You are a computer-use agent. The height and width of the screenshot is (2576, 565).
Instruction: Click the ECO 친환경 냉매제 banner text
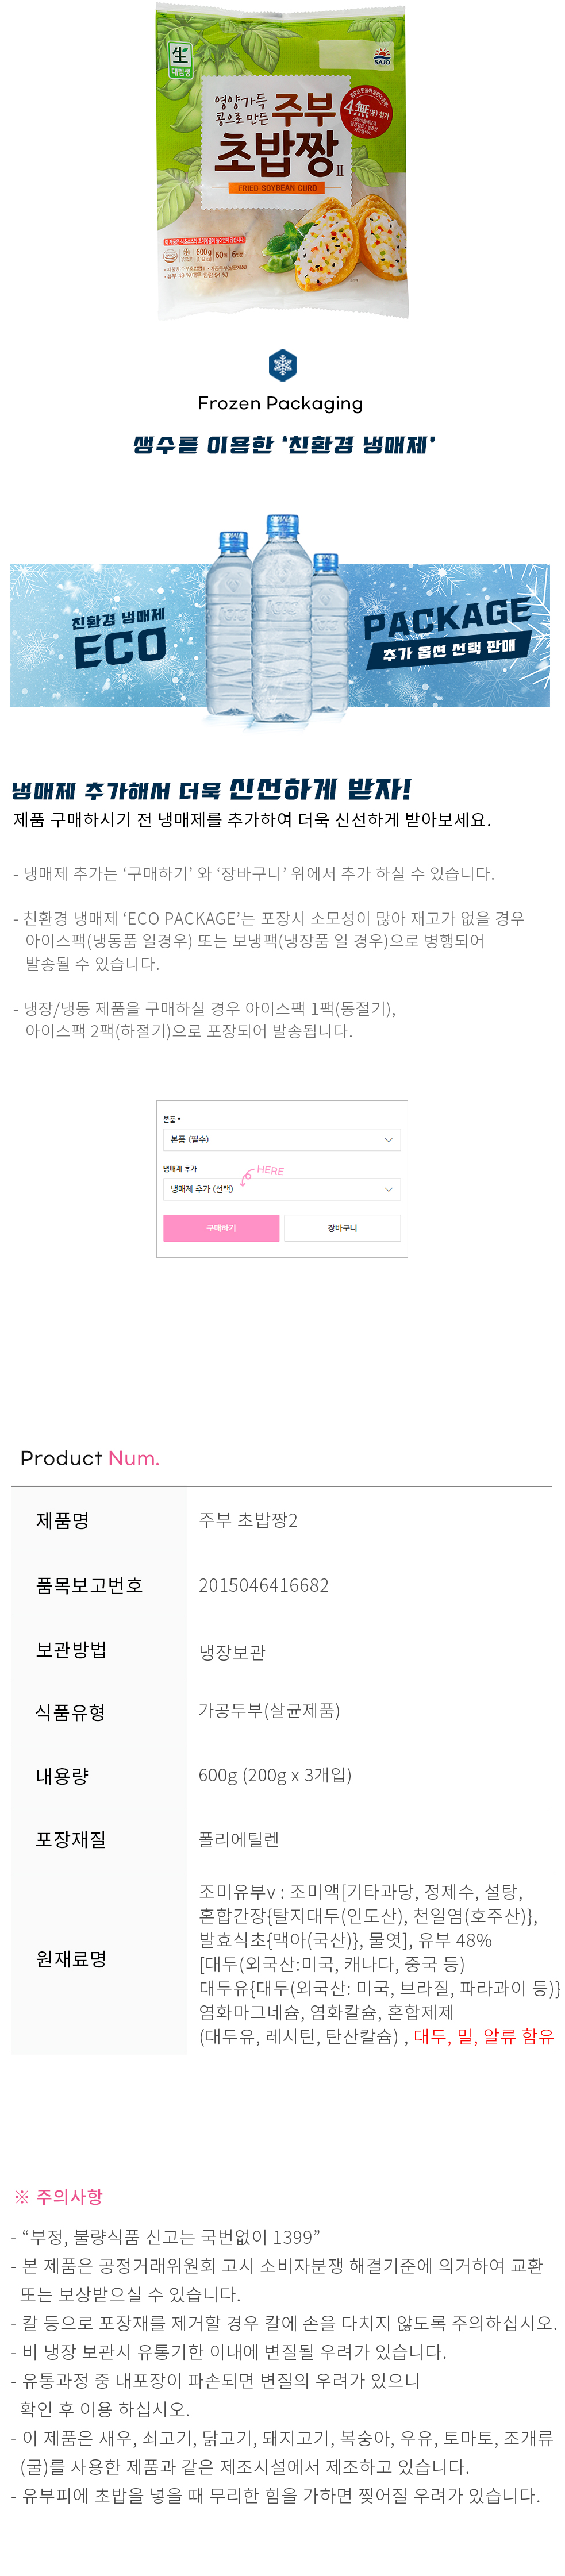click(x=119, y=639)
